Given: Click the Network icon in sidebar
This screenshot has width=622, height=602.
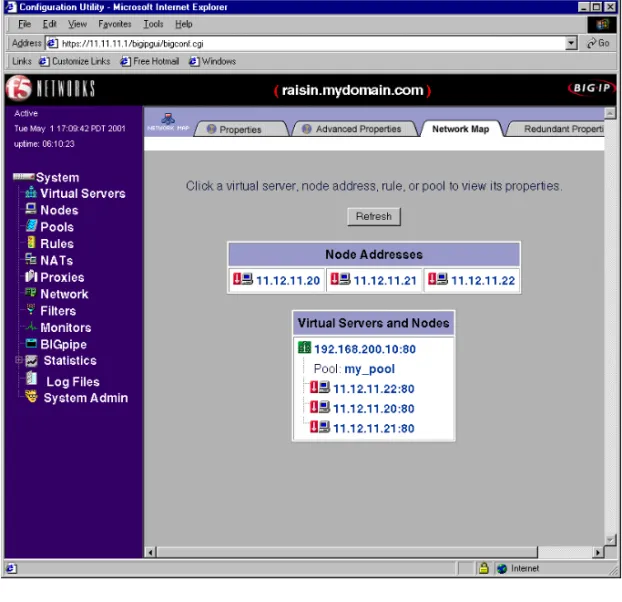Looking at the screenshot, I should tap(31, 293).
